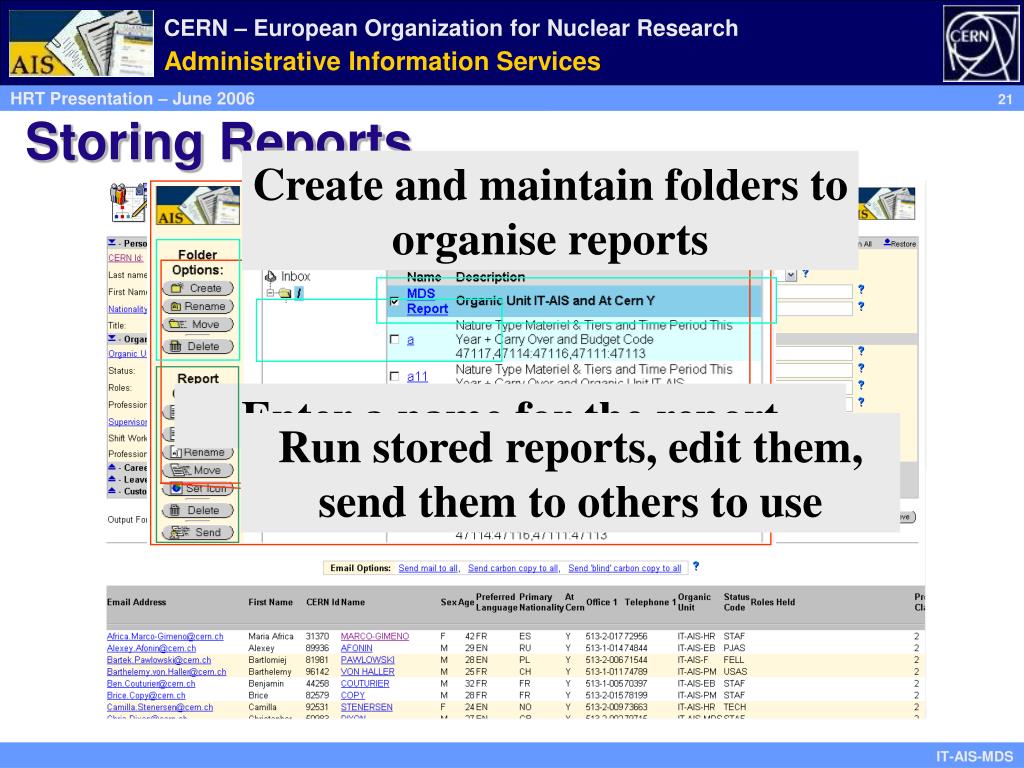Viewport: 1024px width, 768px height.
Task: Click the AIS logo in slide header
Action: (x=82, y=43)
